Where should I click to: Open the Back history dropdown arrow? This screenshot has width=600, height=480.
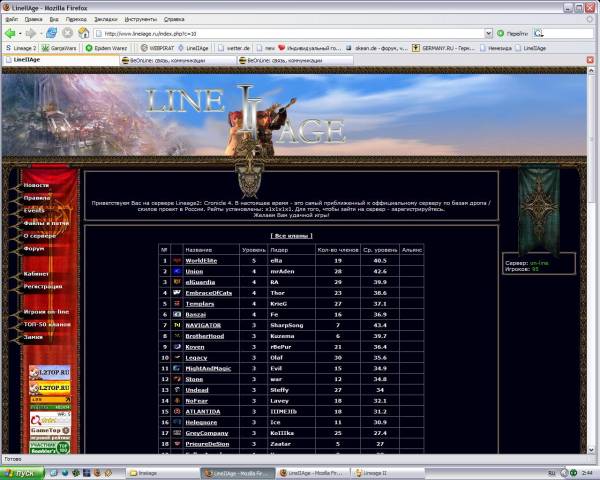pyautogui.click(x=20, y=34)
